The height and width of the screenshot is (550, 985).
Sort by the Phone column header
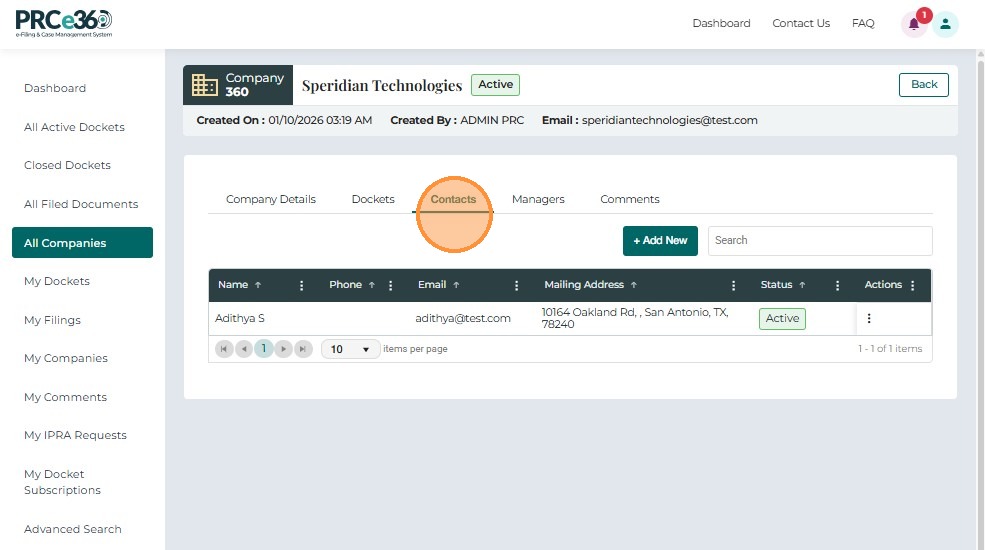click(x=352, y=285)
